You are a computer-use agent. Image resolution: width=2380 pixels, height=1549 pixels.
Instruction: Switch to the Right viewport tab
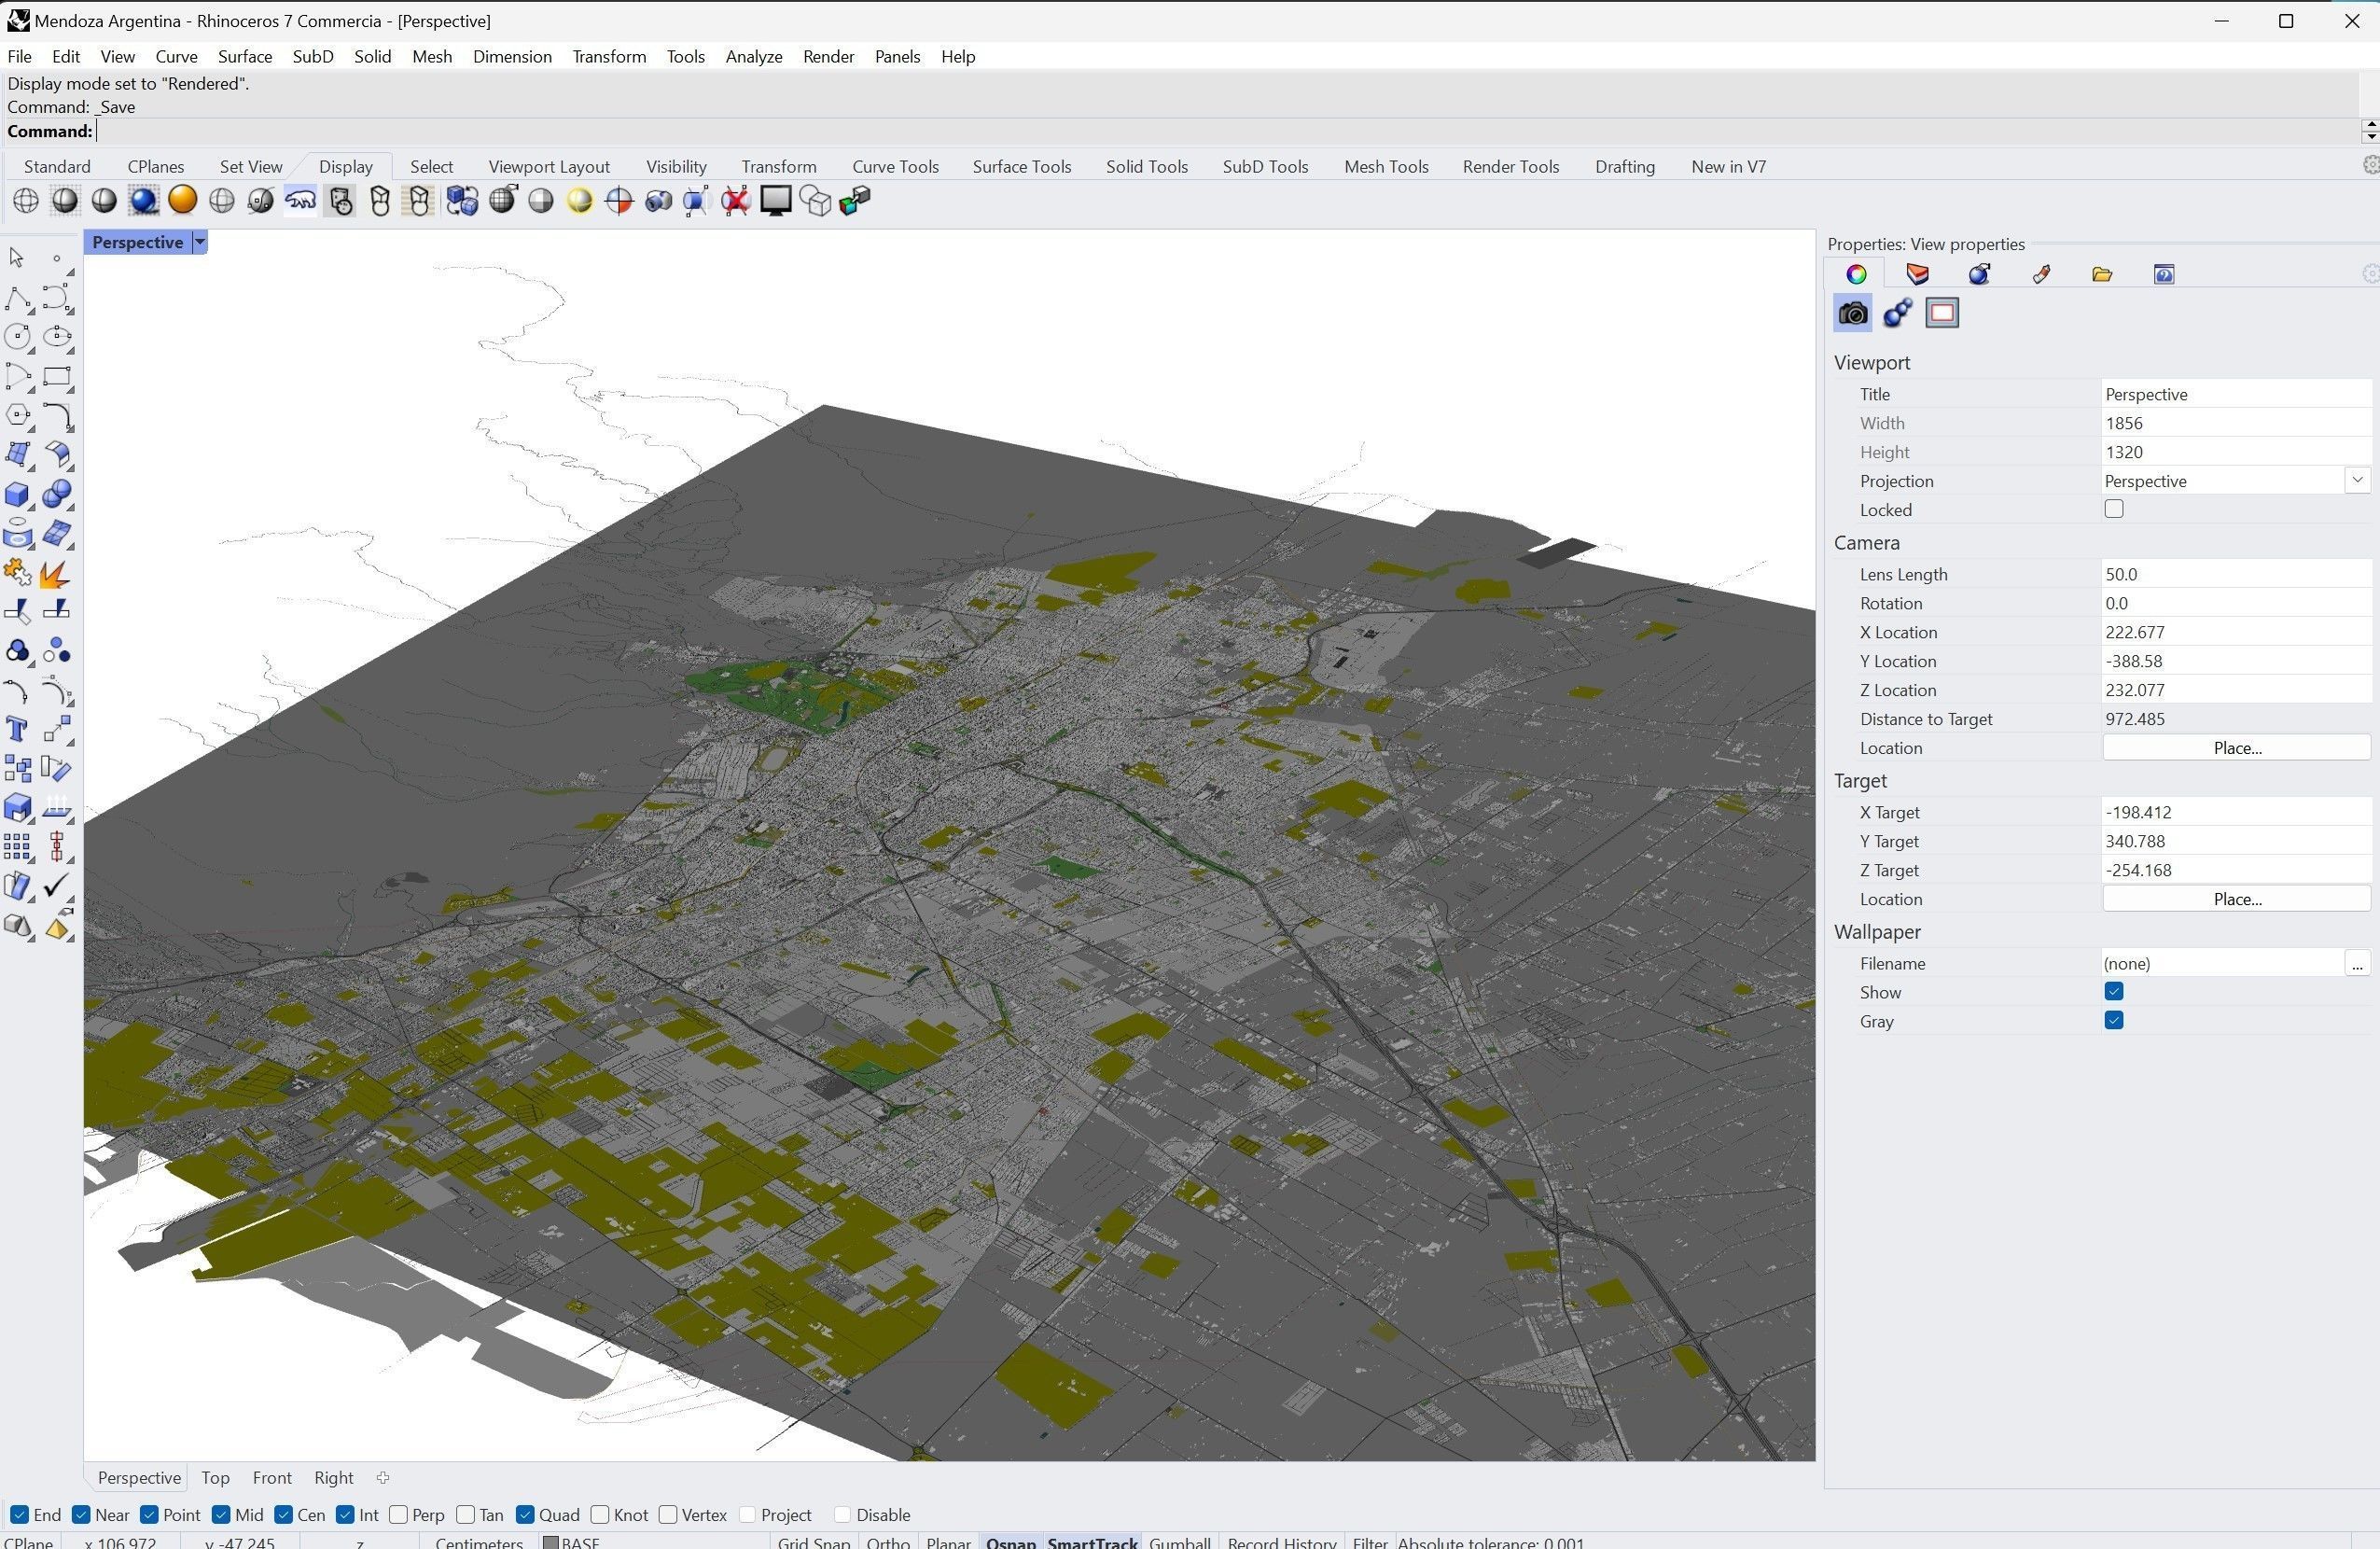(x=334, y=1478)
